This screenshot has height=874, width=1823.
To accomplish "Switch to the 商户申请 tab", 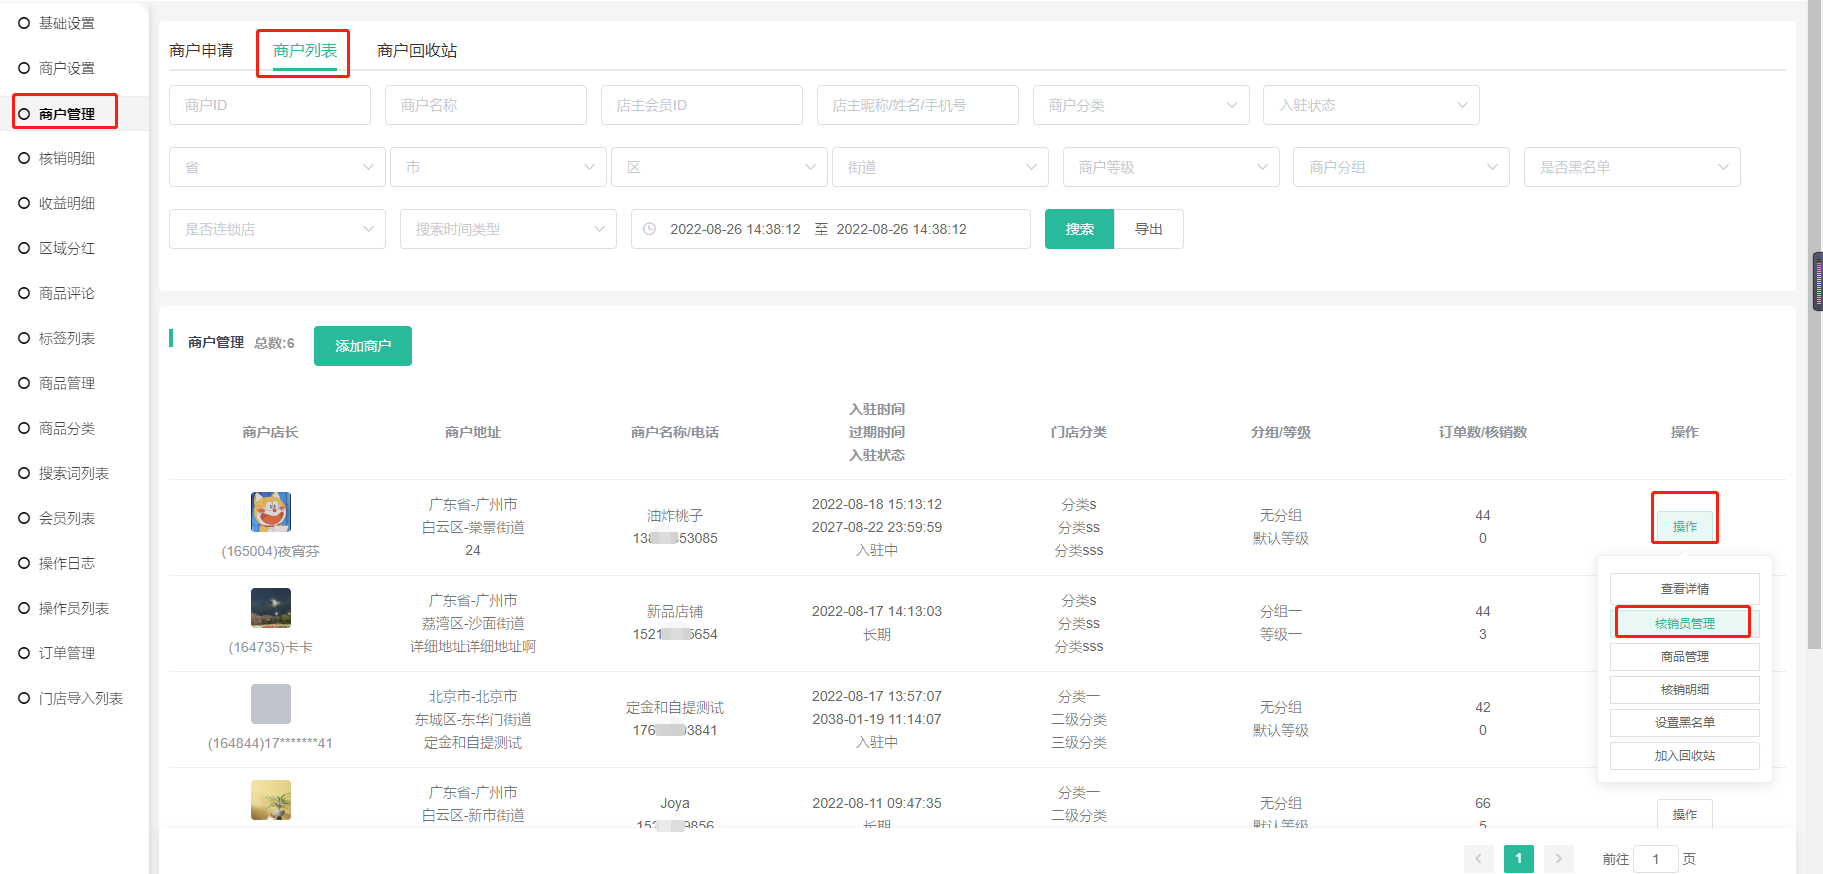I will tap(201, 51).
